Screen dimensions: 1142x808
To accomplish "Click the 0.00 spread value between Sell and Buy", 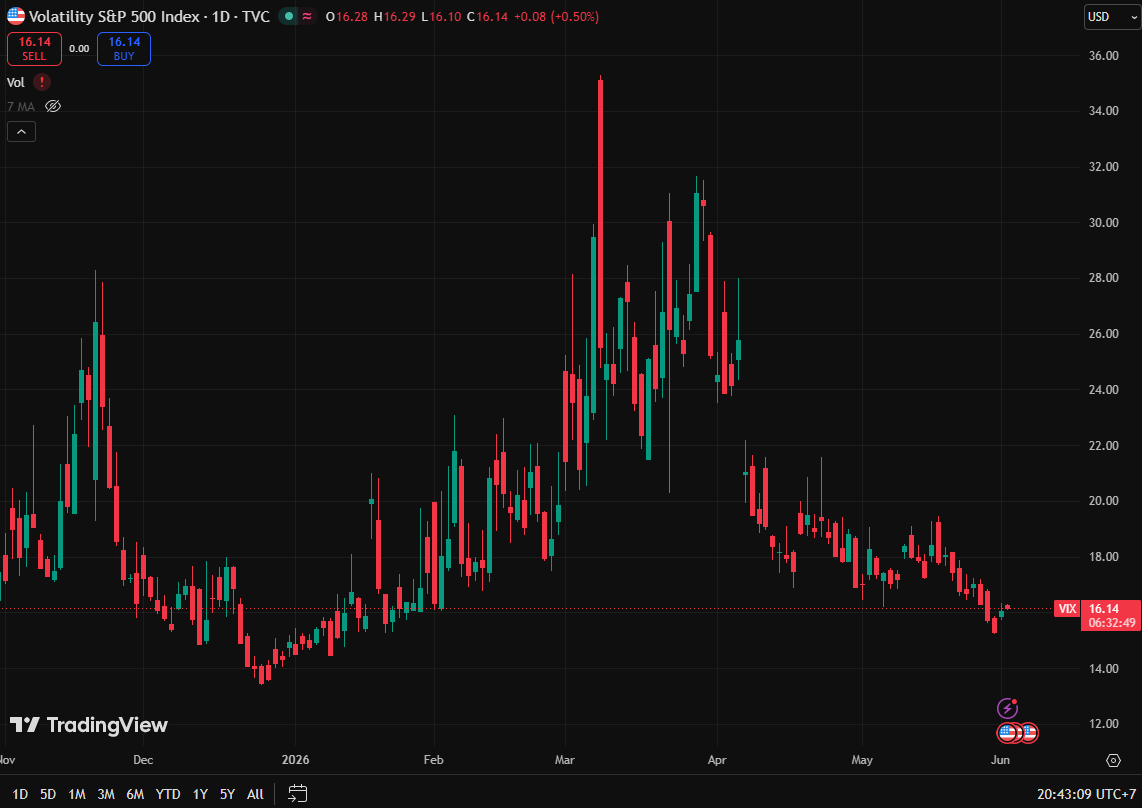I will (x=79, y=49).
